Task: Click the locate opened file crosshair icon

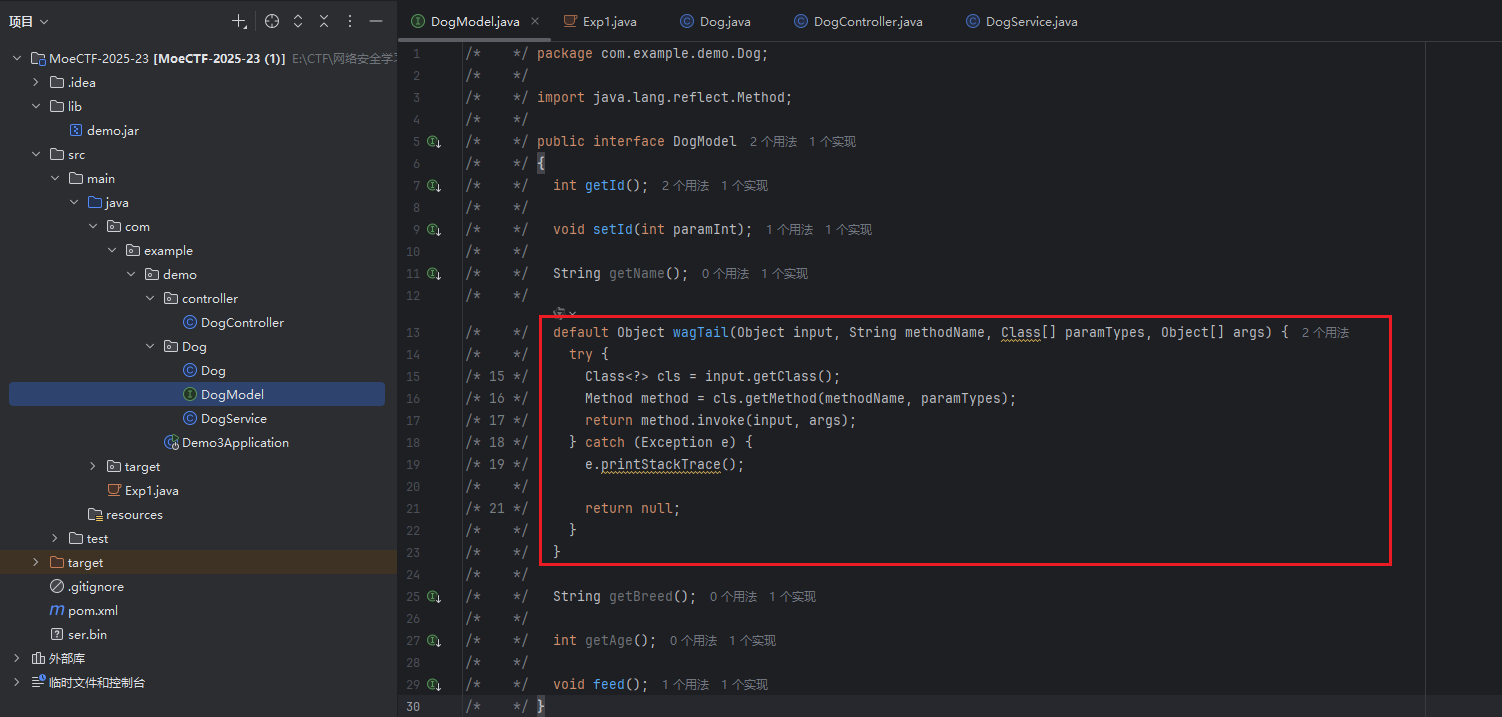Action: [x=272, y=21]
